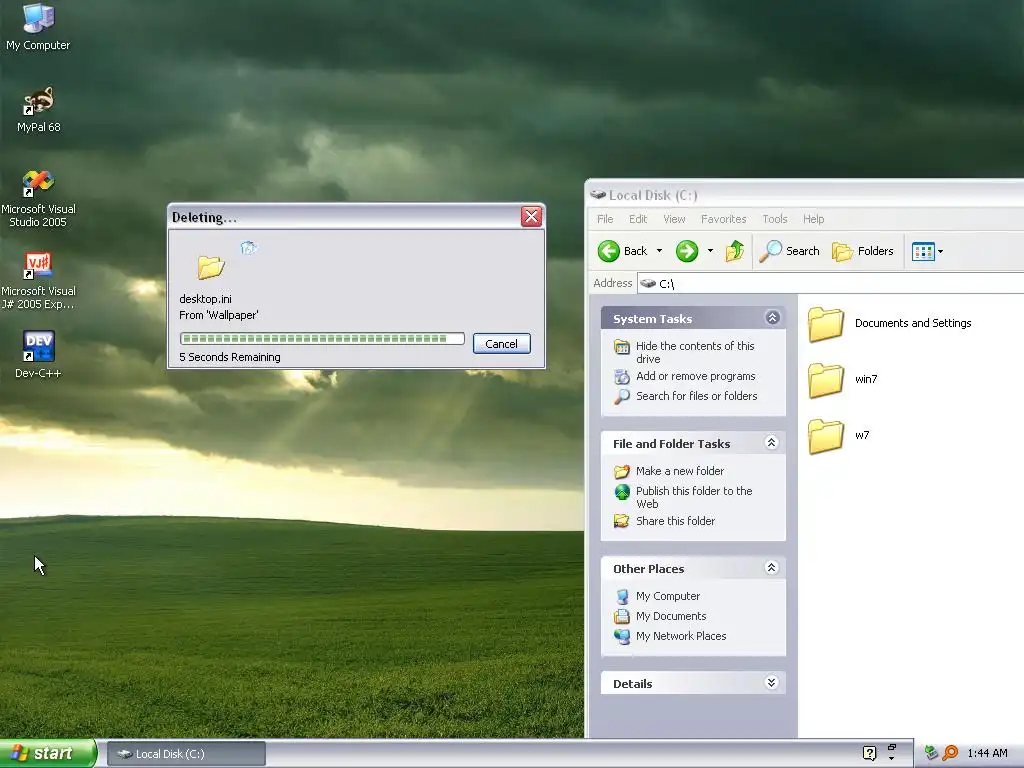Select the w7 folder
The image size is (1024, 768).
[x=839, y=436]
